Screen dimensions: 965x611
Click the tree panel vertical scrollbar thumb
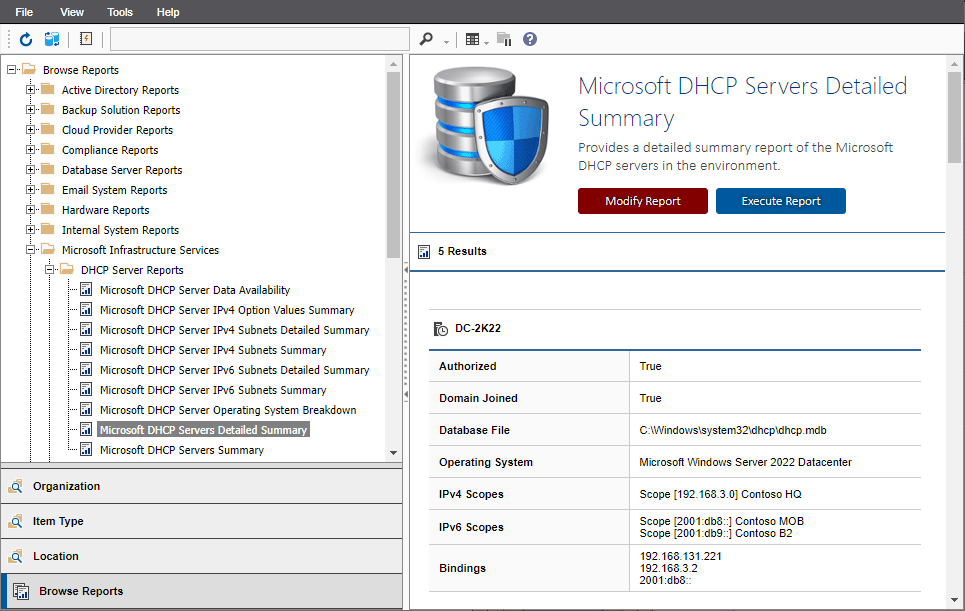(393, 165)
